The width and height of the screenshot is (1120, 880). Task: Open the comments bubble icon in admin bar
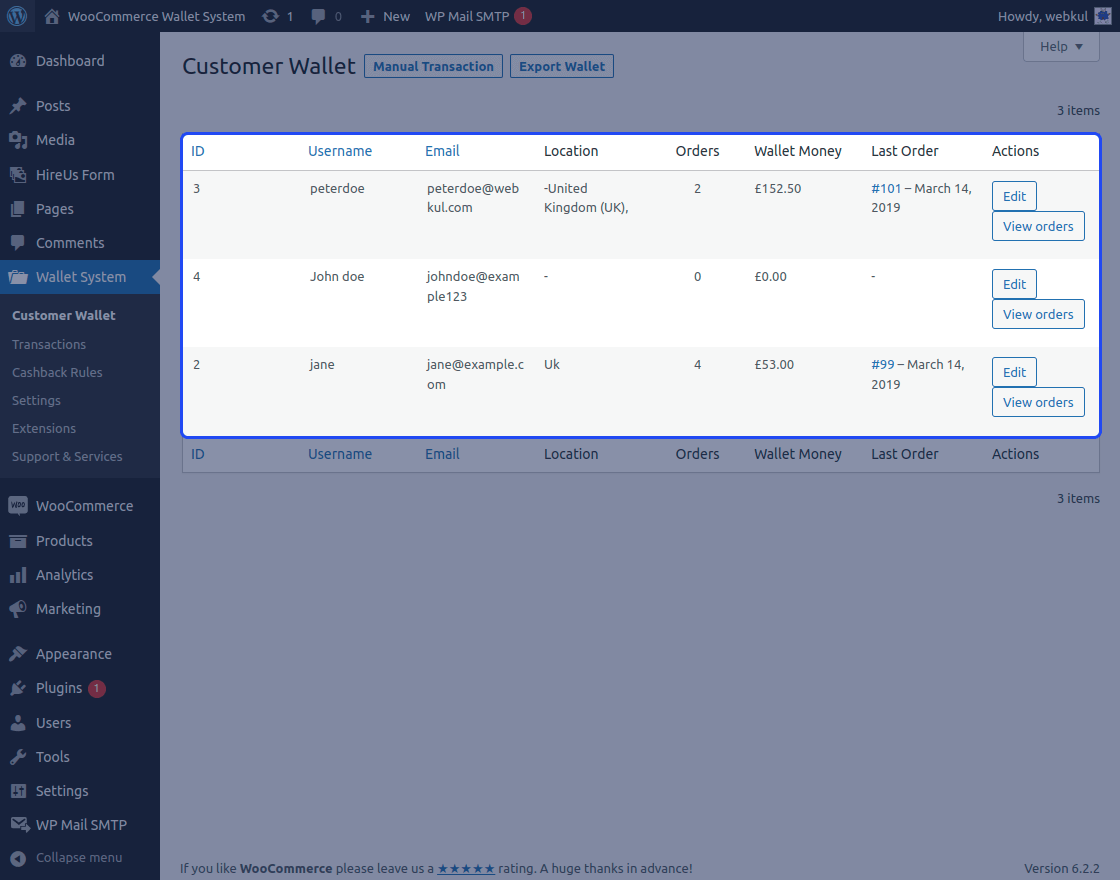pyautogui.click(x=317, y=16)
